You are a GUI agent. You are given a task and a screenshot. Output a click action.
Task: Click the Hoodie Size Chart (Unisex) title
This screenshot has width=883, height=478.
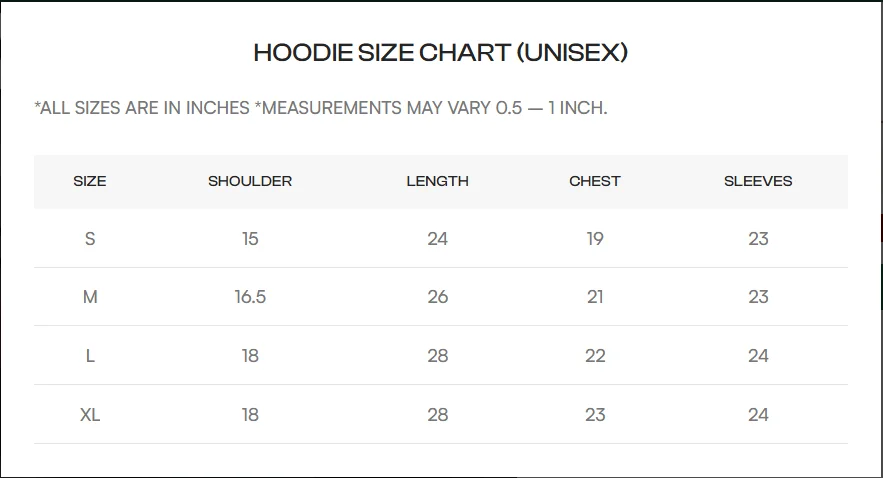pyautogui.click(x=440, y=53)
